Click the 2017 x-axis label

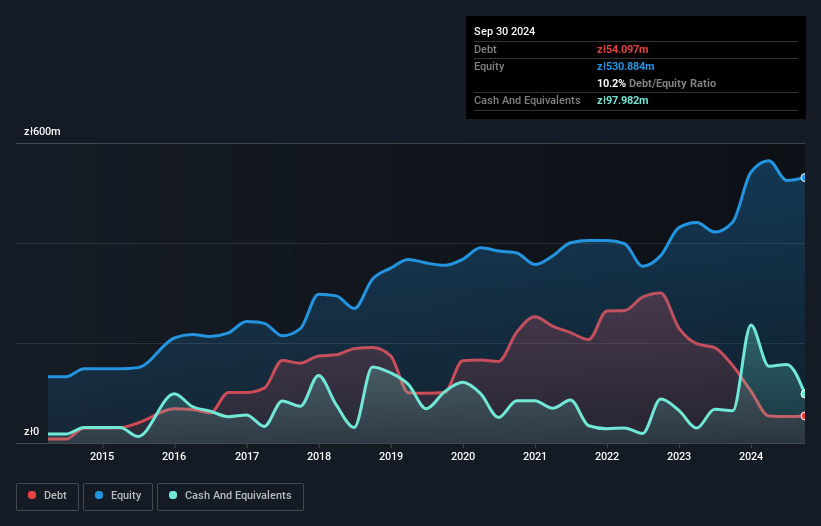(x=247, y=456)
